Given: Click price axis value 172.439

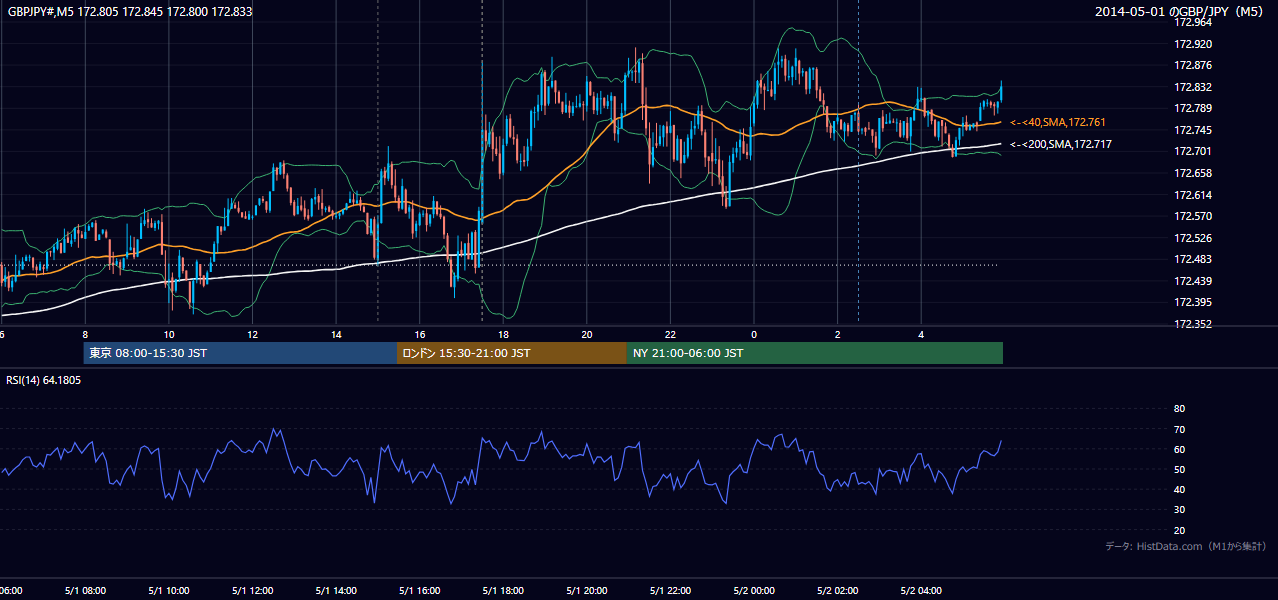Looking at the screenshot, I should pyautogui.click(x=1192, y=281).
